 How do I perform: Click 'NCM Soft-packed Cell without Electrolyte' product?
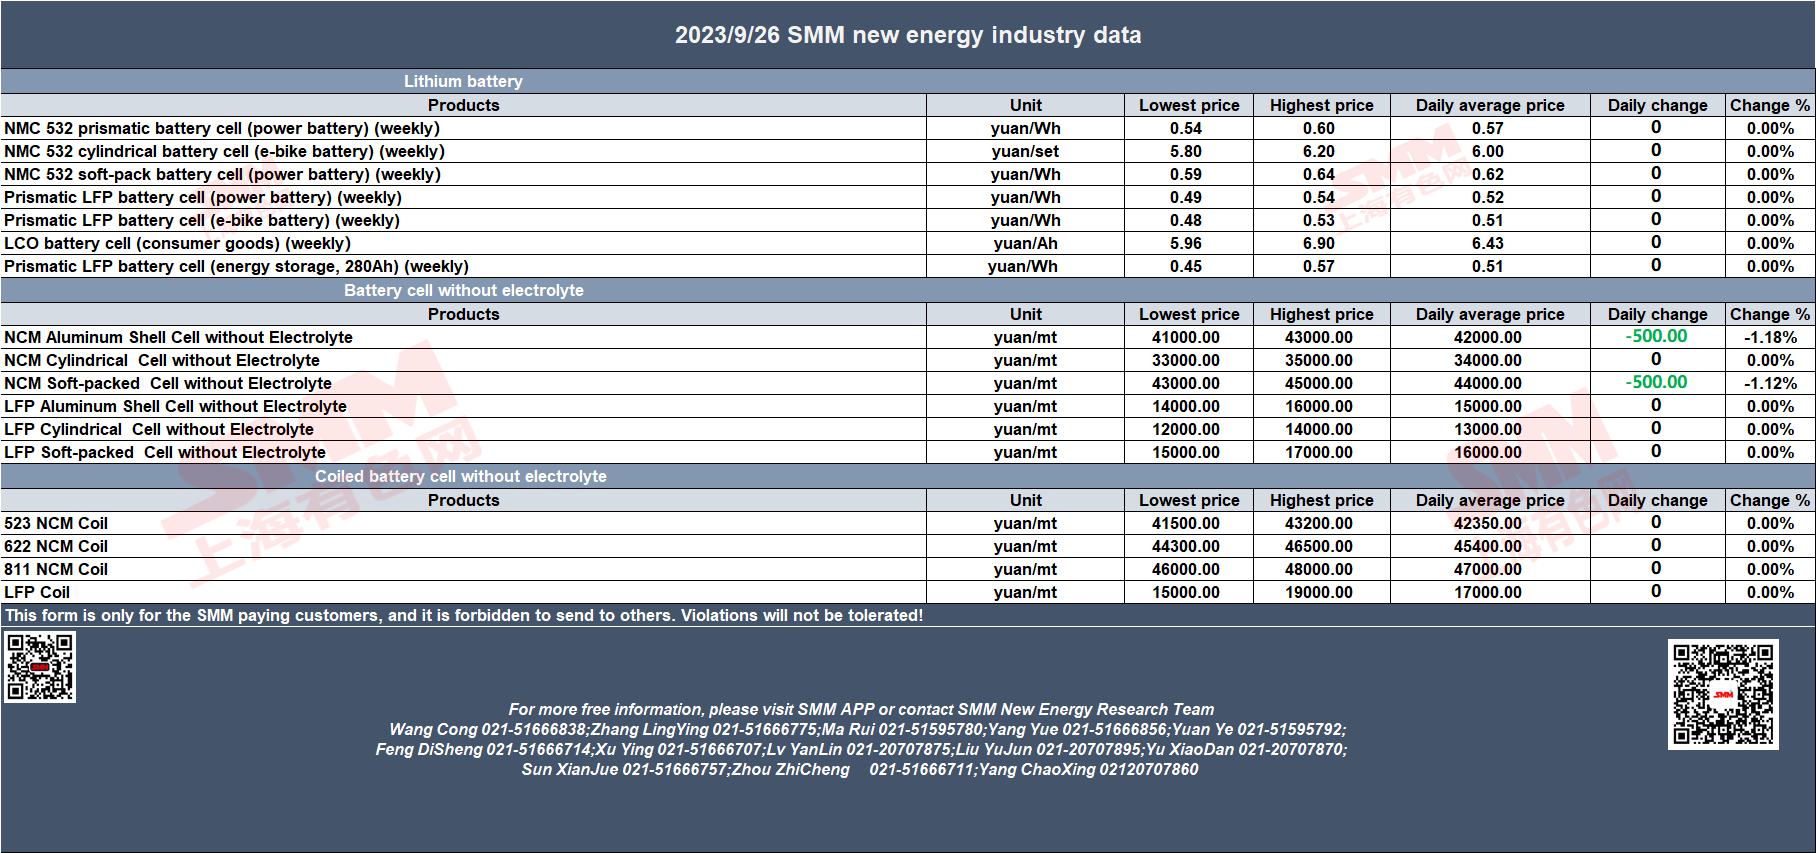(168, 383)
